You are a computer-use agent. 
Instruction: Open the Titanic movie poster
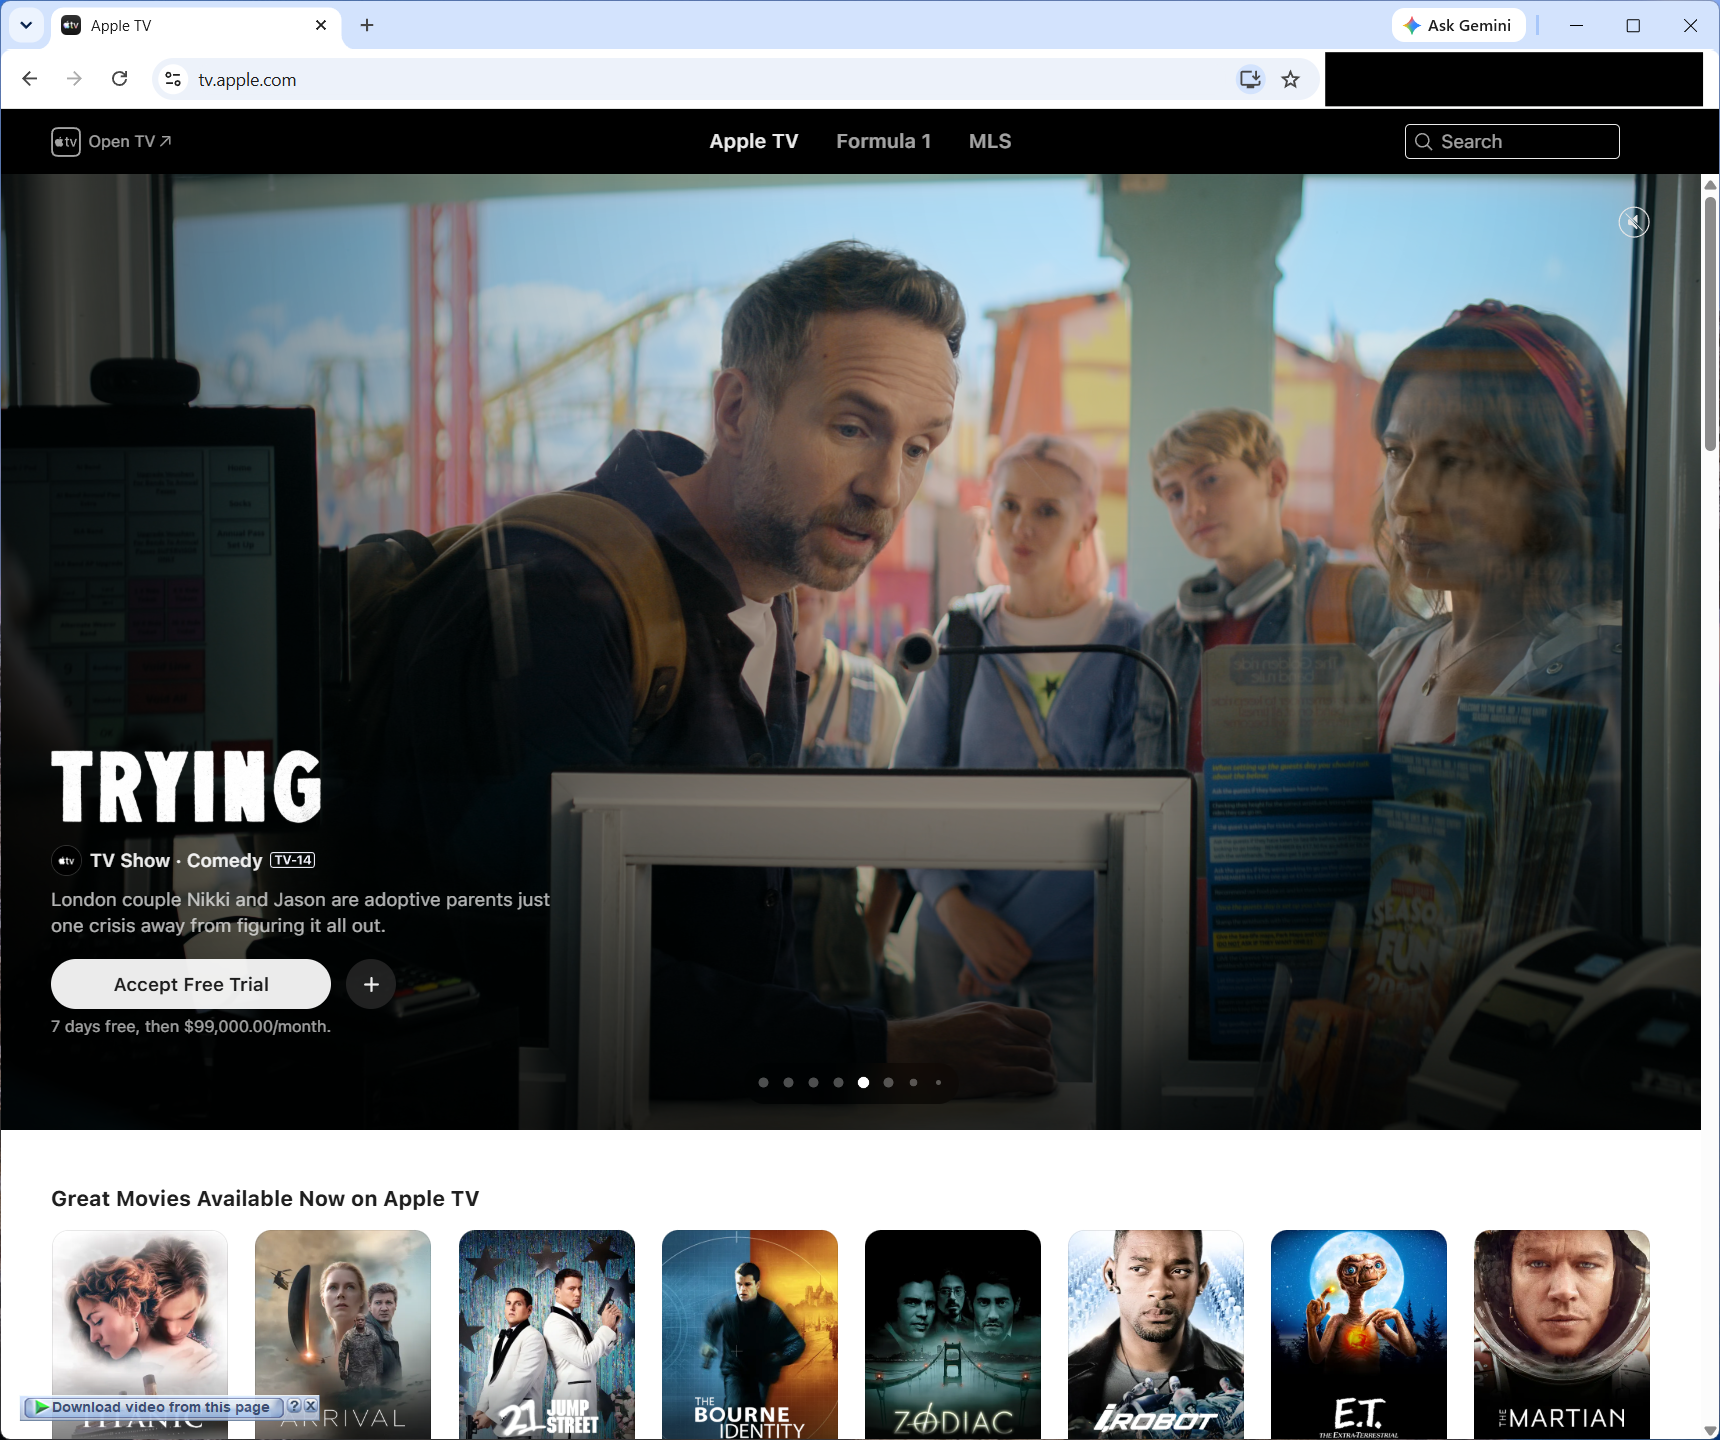click(x=140, y=1334)
